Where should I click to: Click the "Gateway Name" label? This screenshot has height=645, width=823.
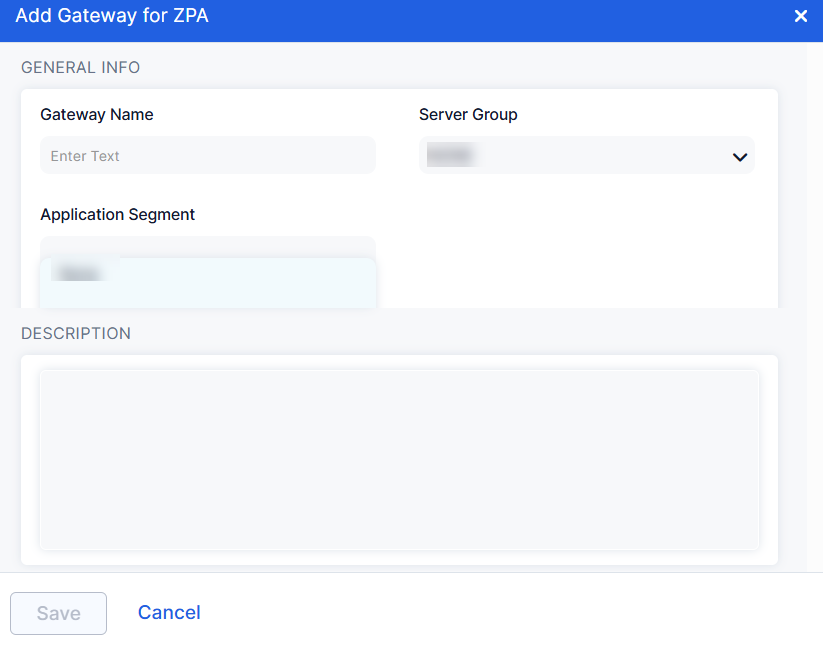click(x=97, y=114)
